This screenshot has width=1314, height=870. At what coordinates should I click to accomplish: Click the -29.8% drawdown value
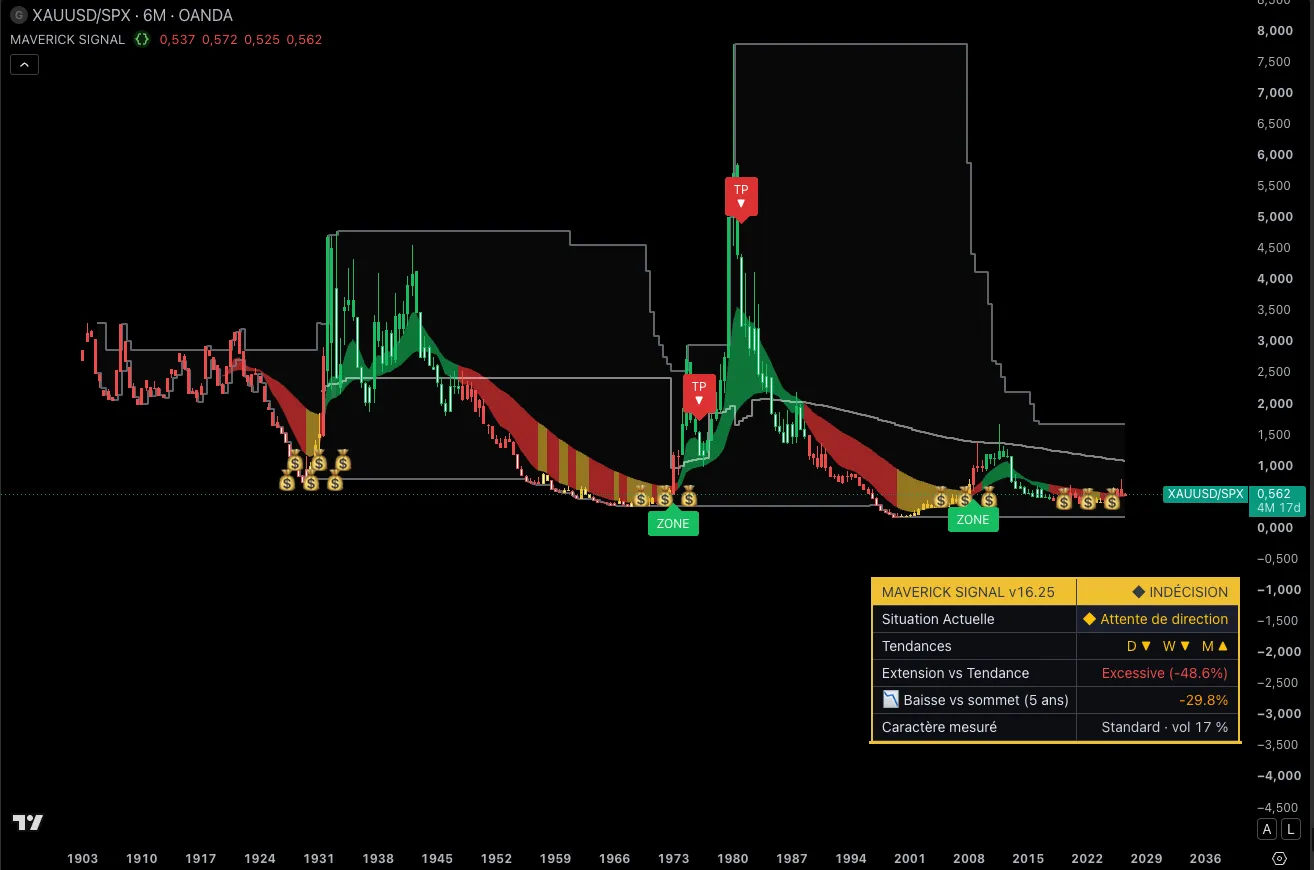(x=1204, y=700)
